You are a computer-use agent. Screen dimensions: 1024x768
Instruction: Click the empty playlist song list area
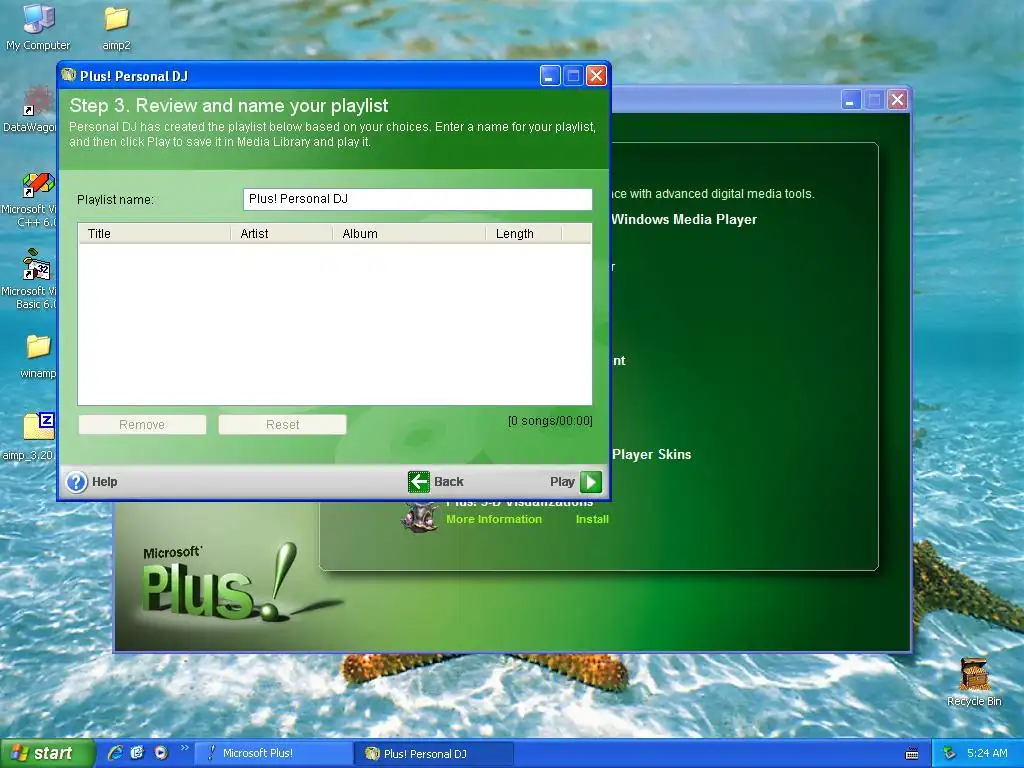pos(335,324)
